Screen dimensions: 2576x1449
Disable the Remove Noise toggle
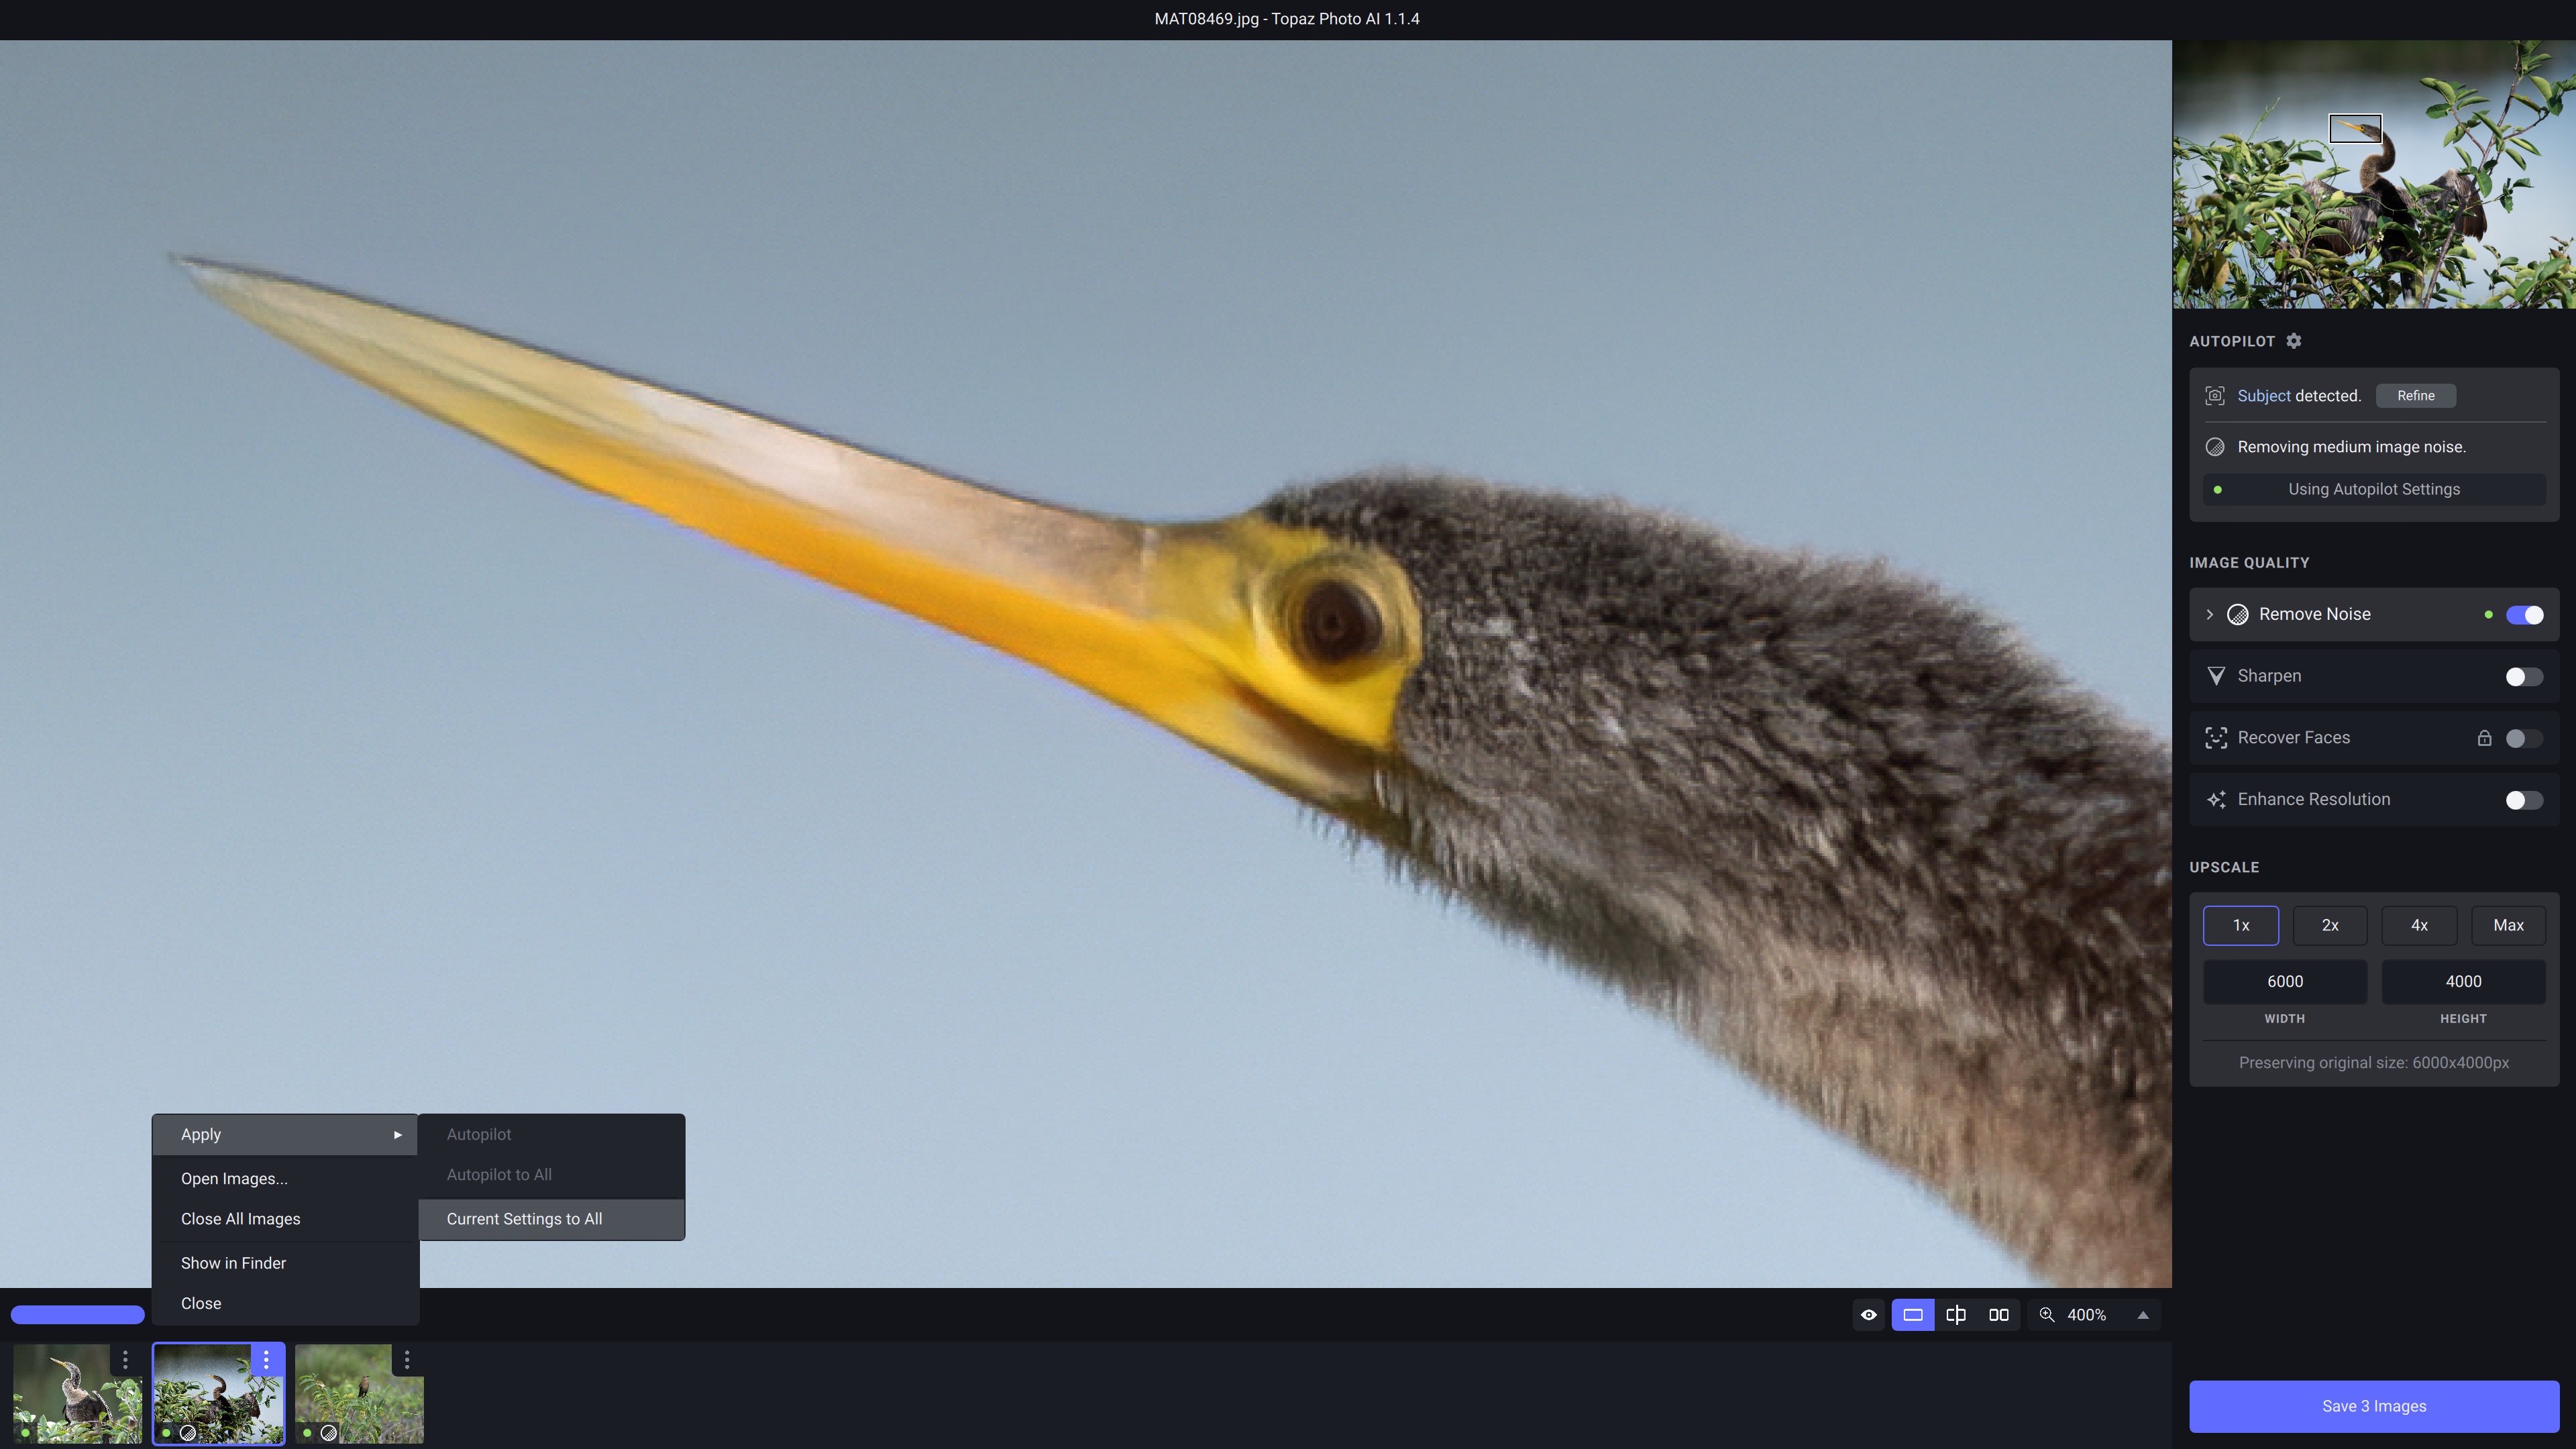coord(2523,614)
